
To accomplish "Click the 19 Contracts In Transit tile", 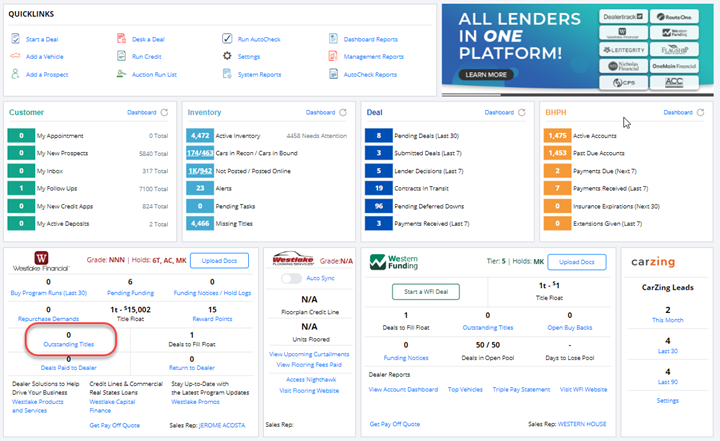I will pyautogui.click(x=378, y=188).
